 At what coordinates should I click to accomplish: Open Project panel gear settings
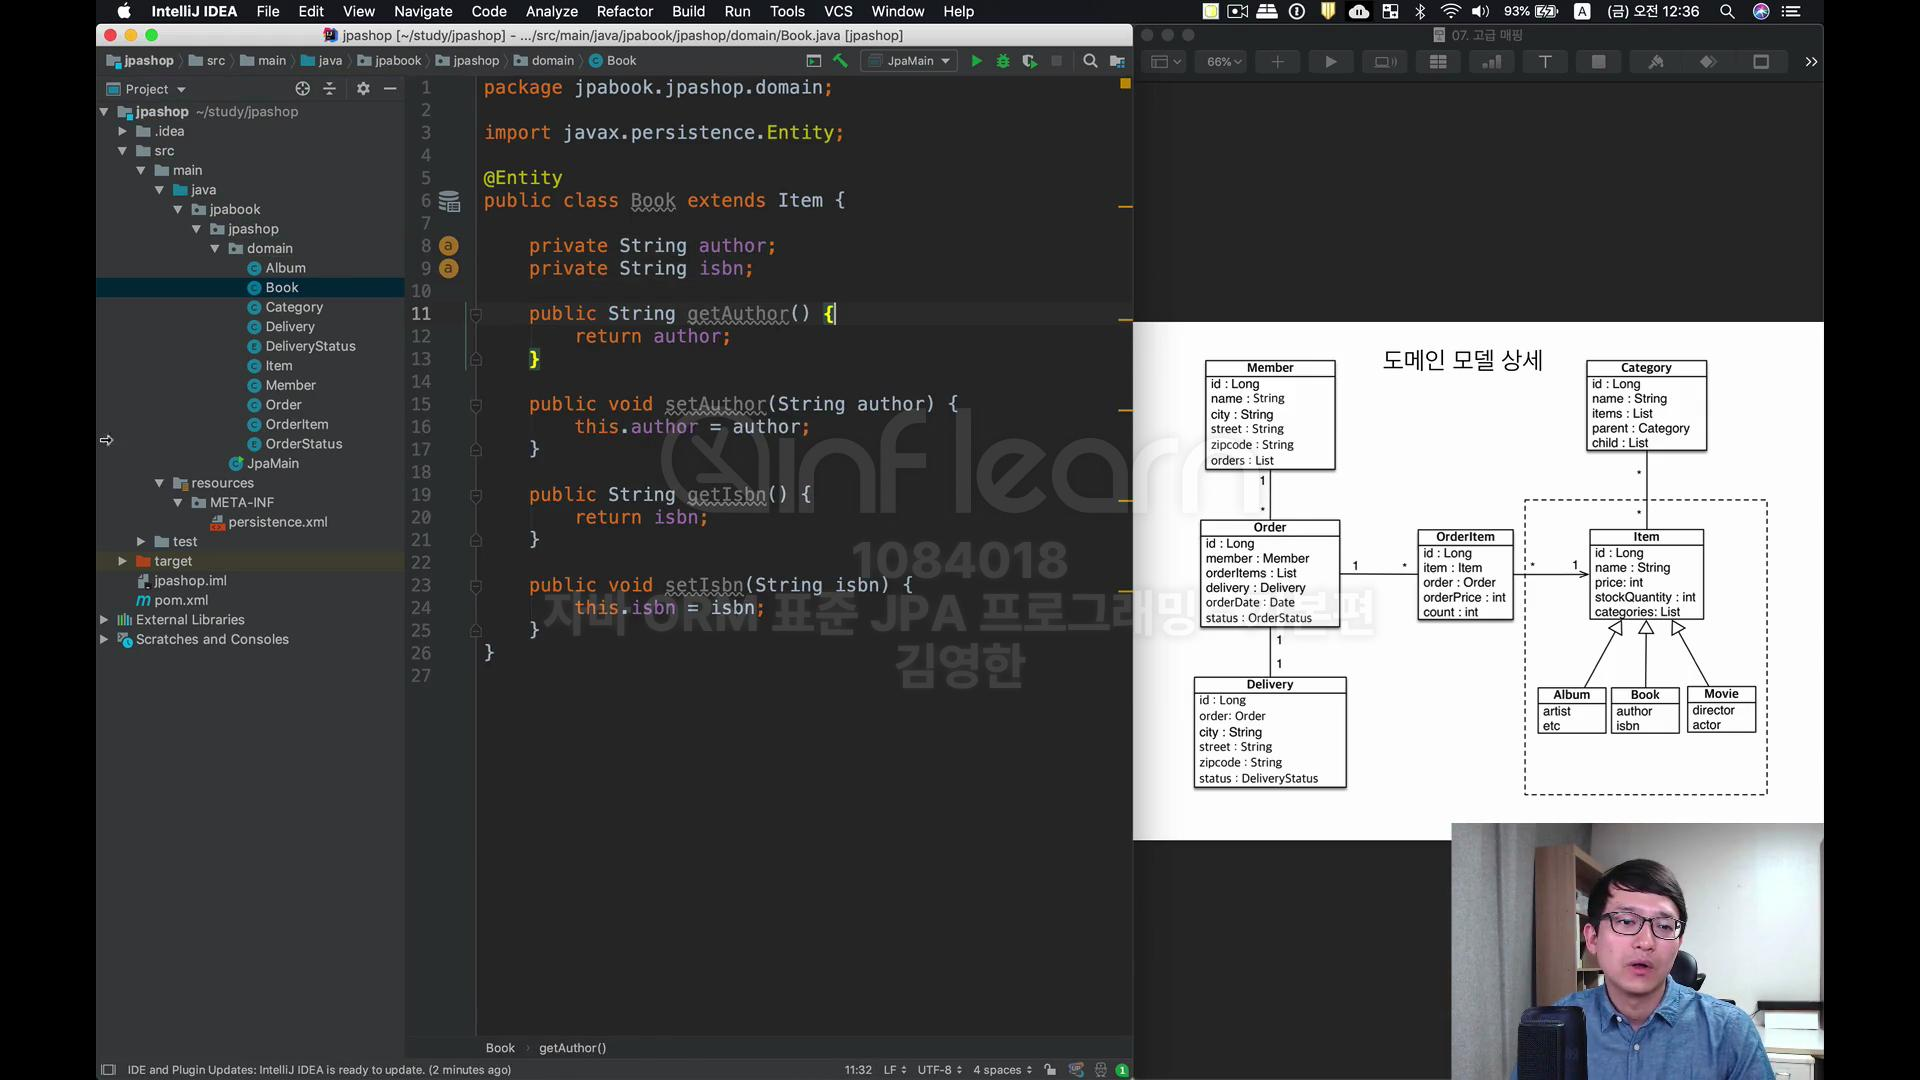pos(363,89)
